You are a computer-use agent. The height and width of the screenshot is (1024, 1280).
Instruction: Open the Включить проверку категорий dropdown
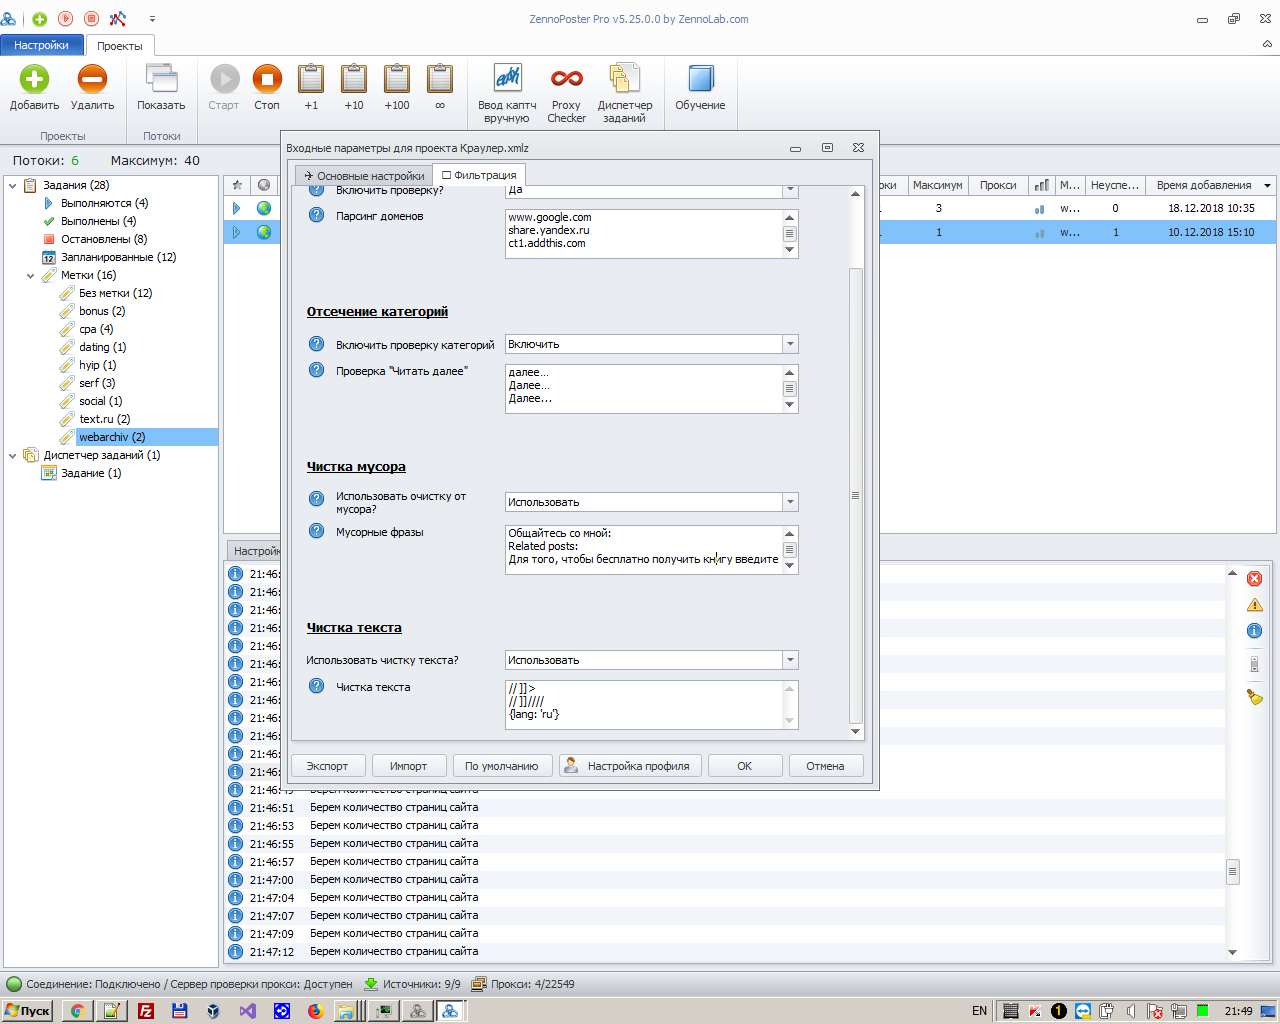point(790,344)
